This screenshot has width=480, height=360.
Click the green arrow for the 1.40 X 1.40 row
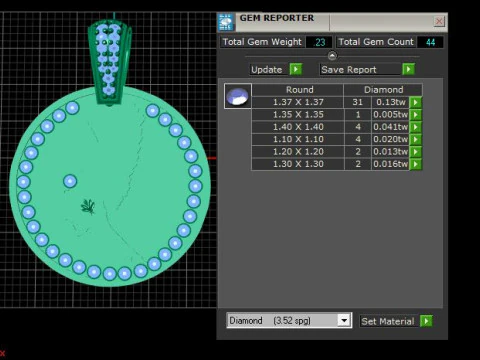tap(416, 127)
